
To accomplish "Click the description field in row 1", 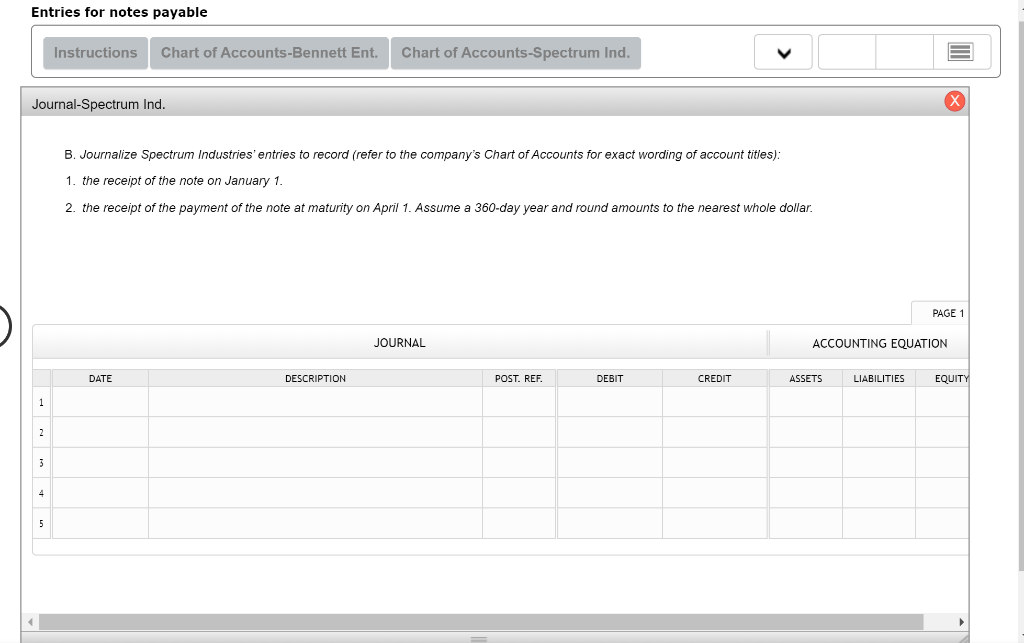I will click(x=315, y=402).
